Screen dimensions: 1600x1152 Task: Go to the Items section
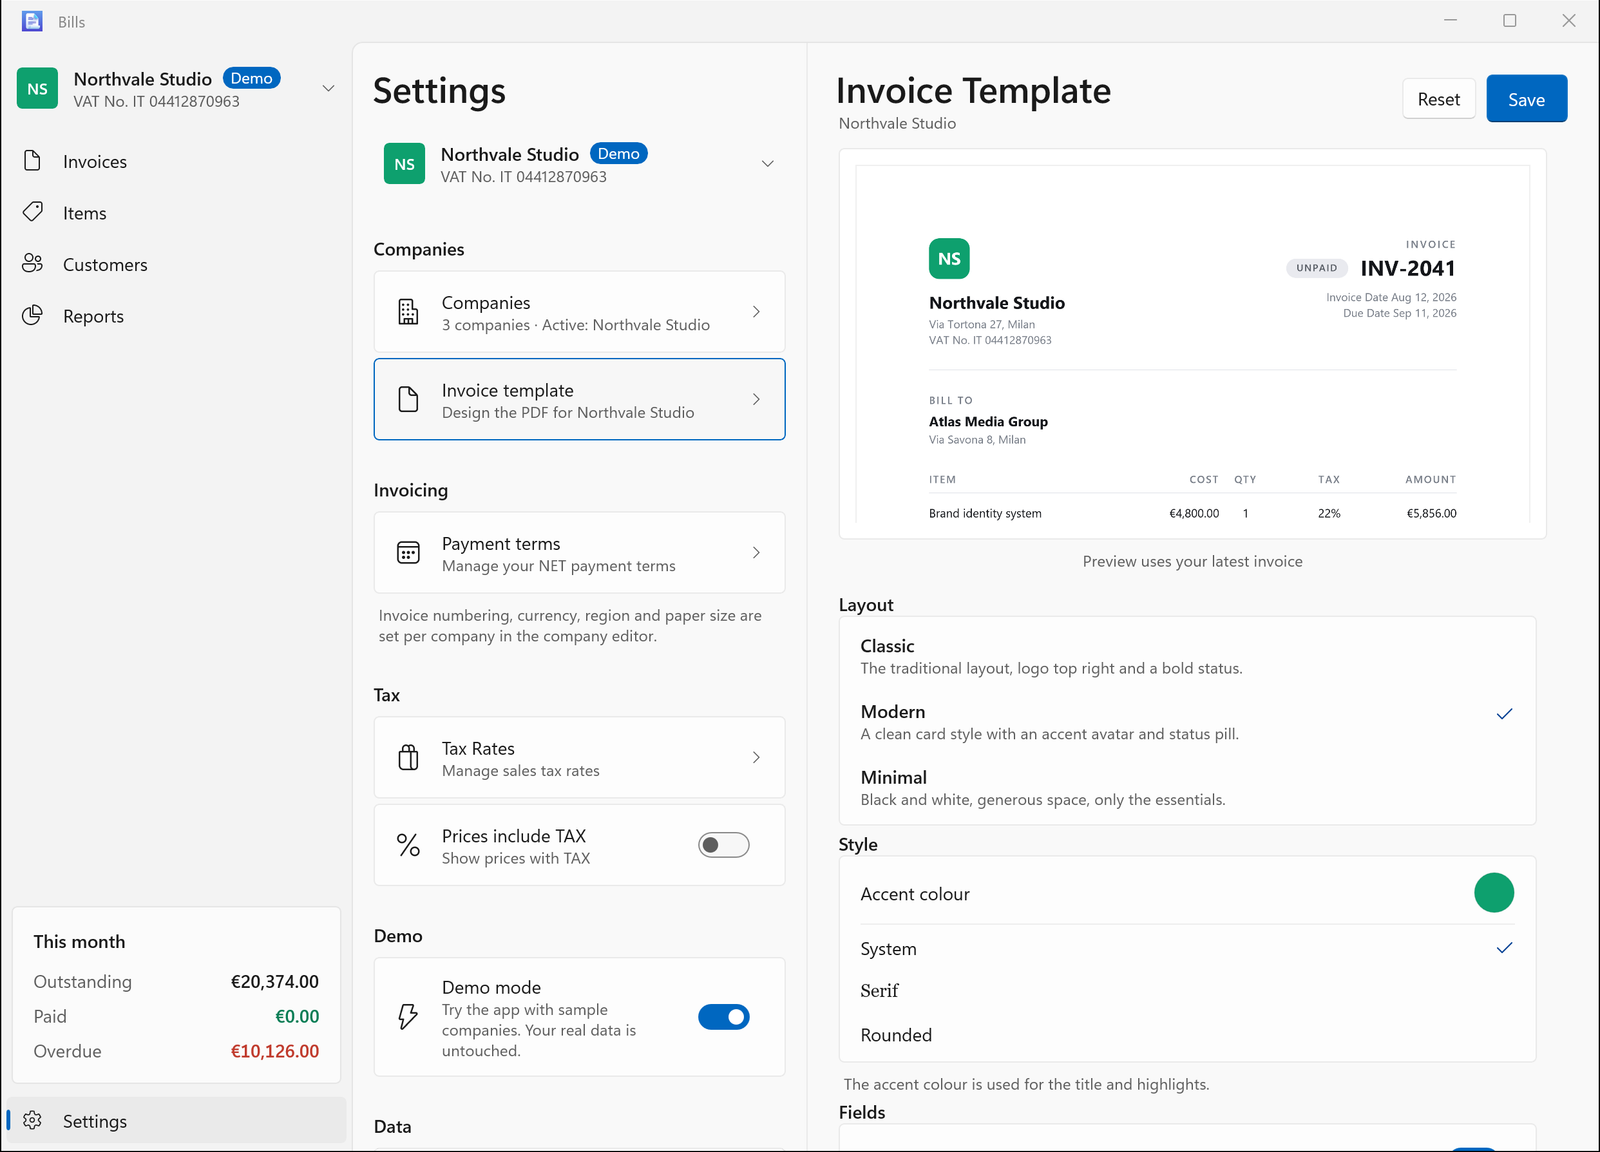coord(177,213)
